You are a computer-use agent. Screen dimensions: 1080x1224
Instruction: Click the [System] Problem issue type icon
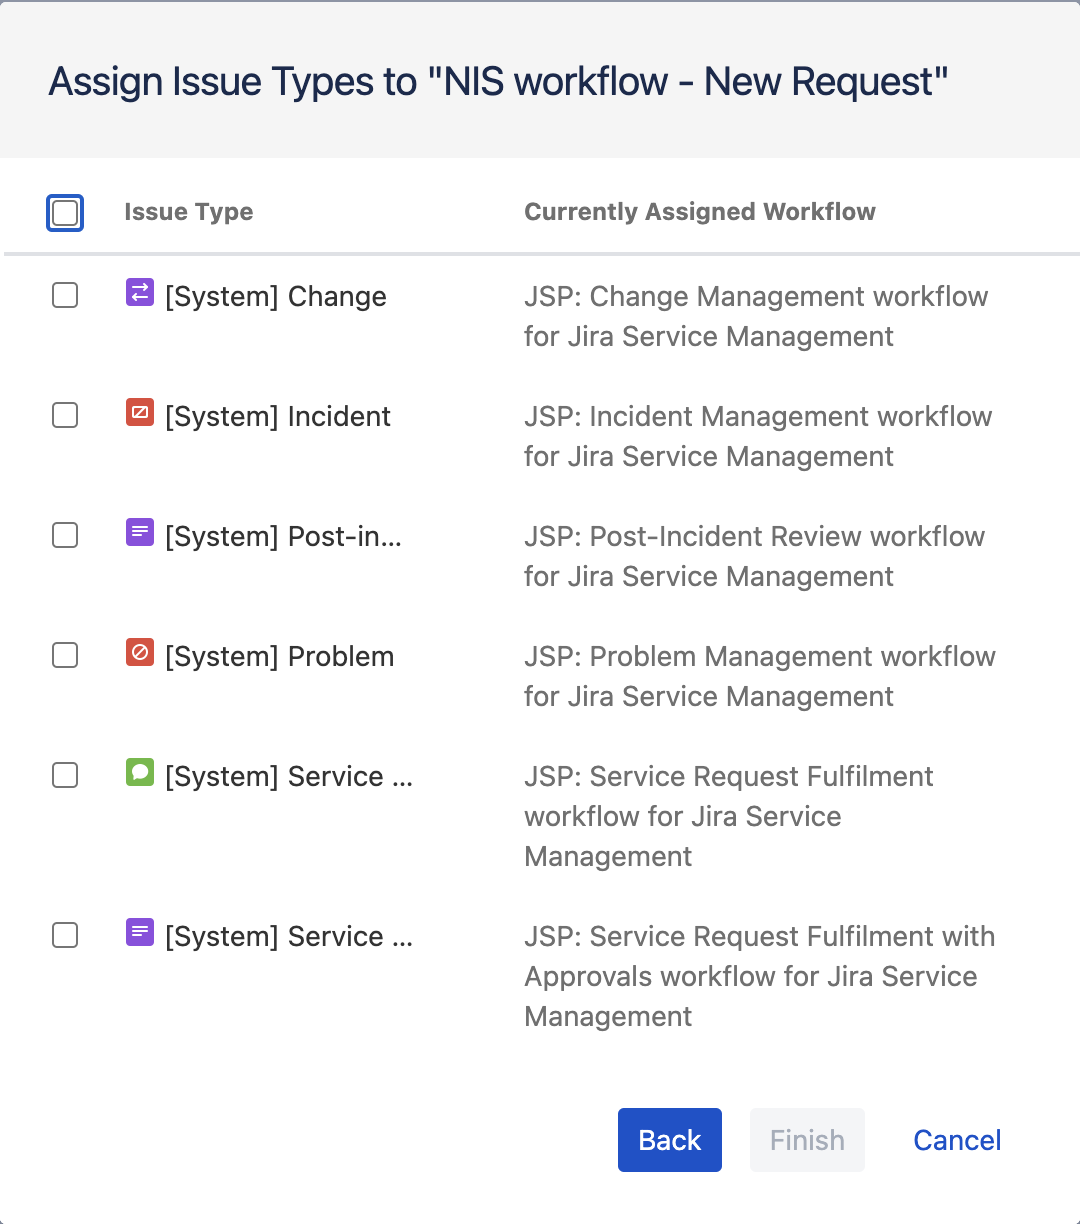tap(139, 654)
